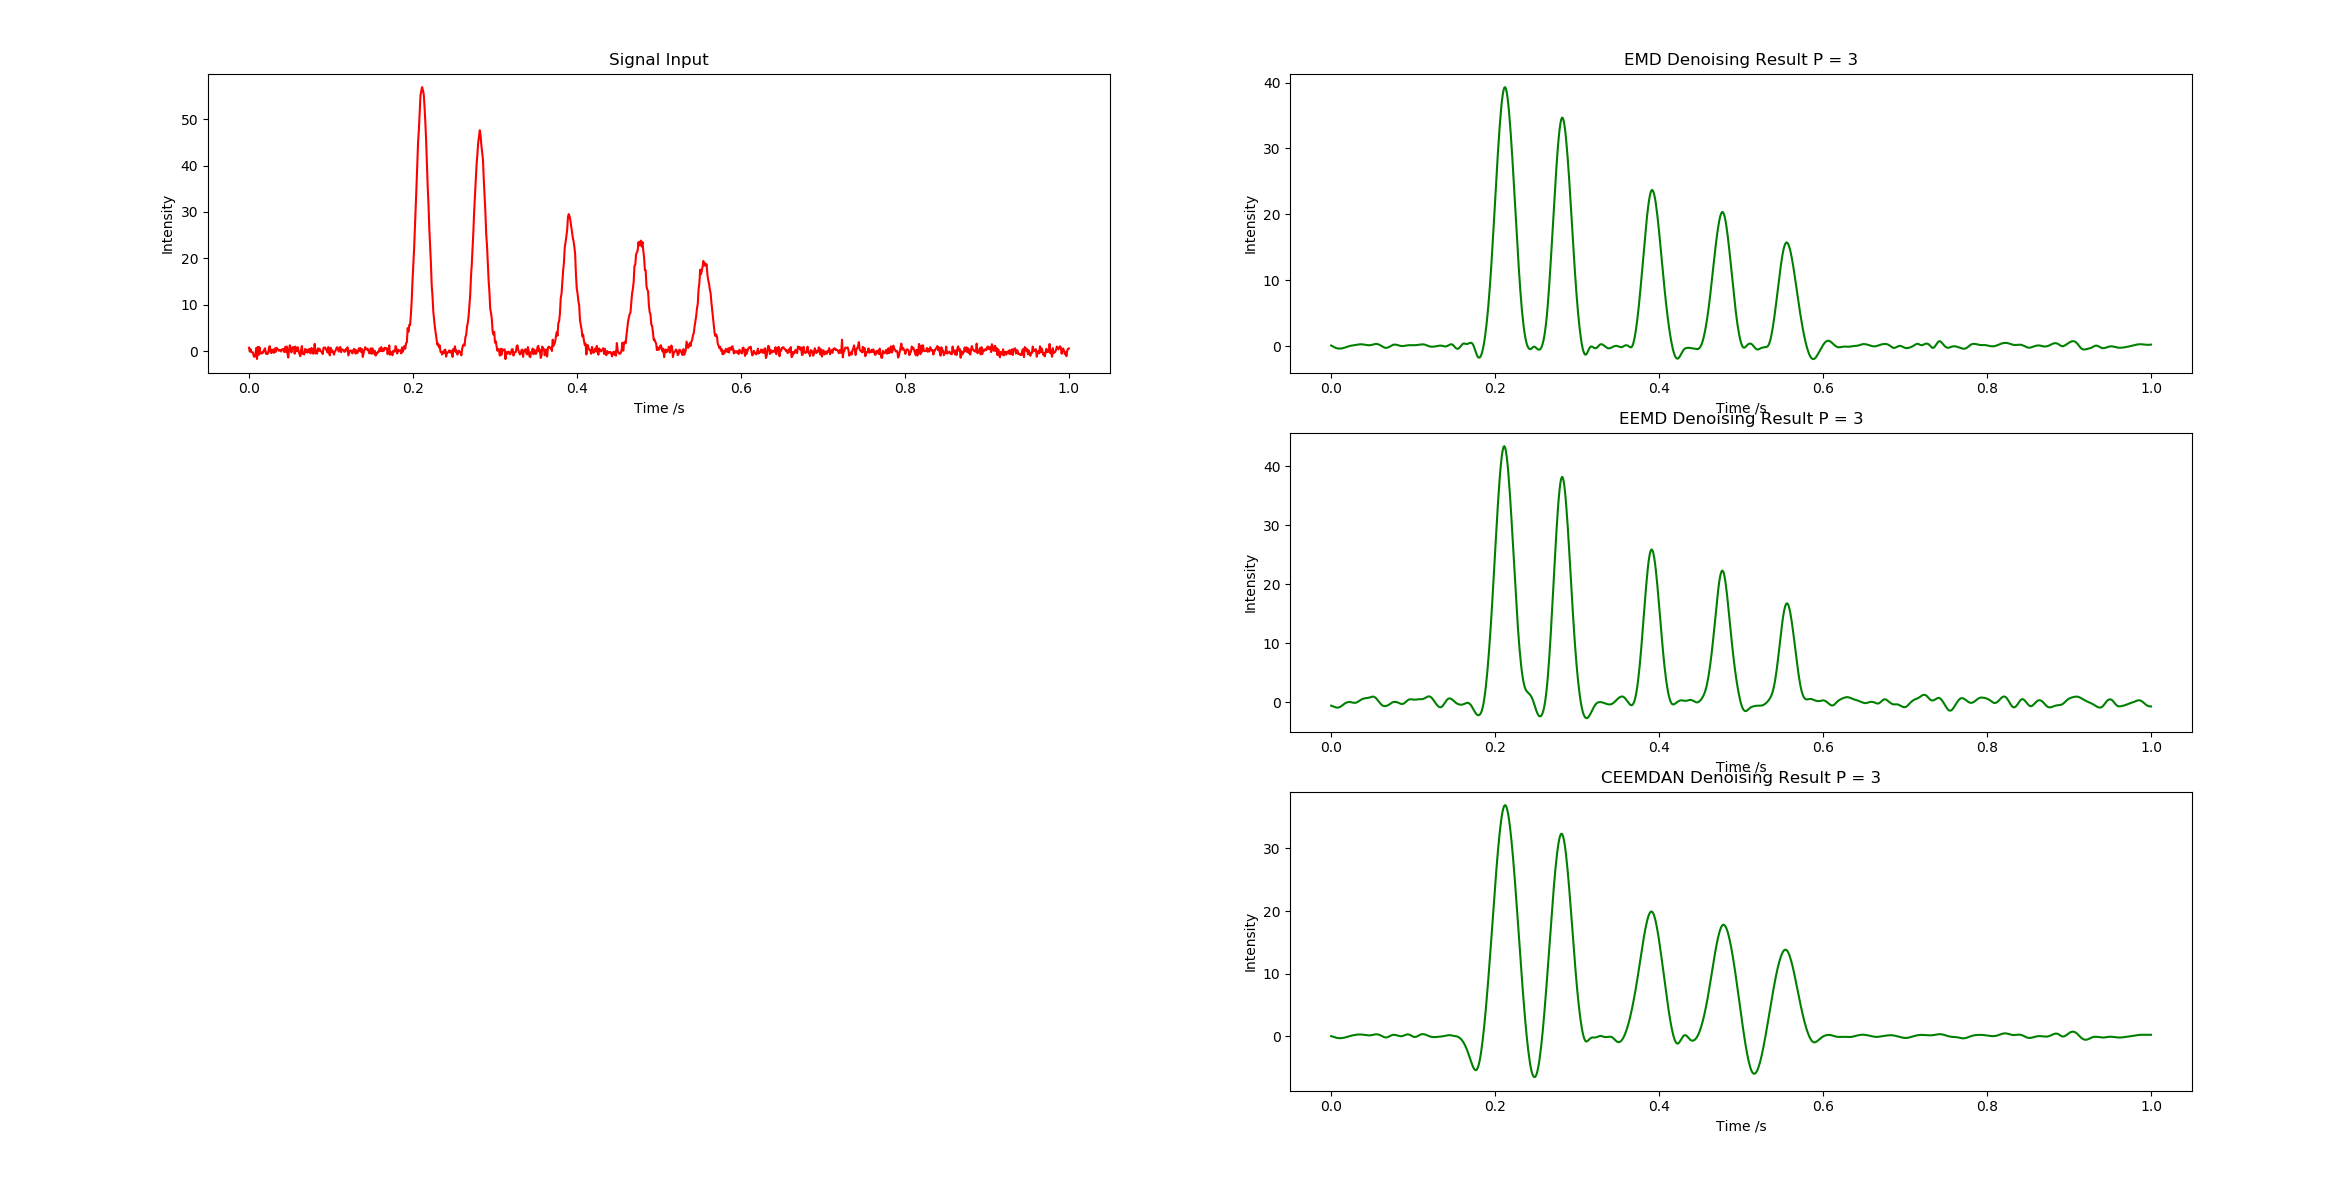Click the '50' y-tick on Signal Input plot

189,120
